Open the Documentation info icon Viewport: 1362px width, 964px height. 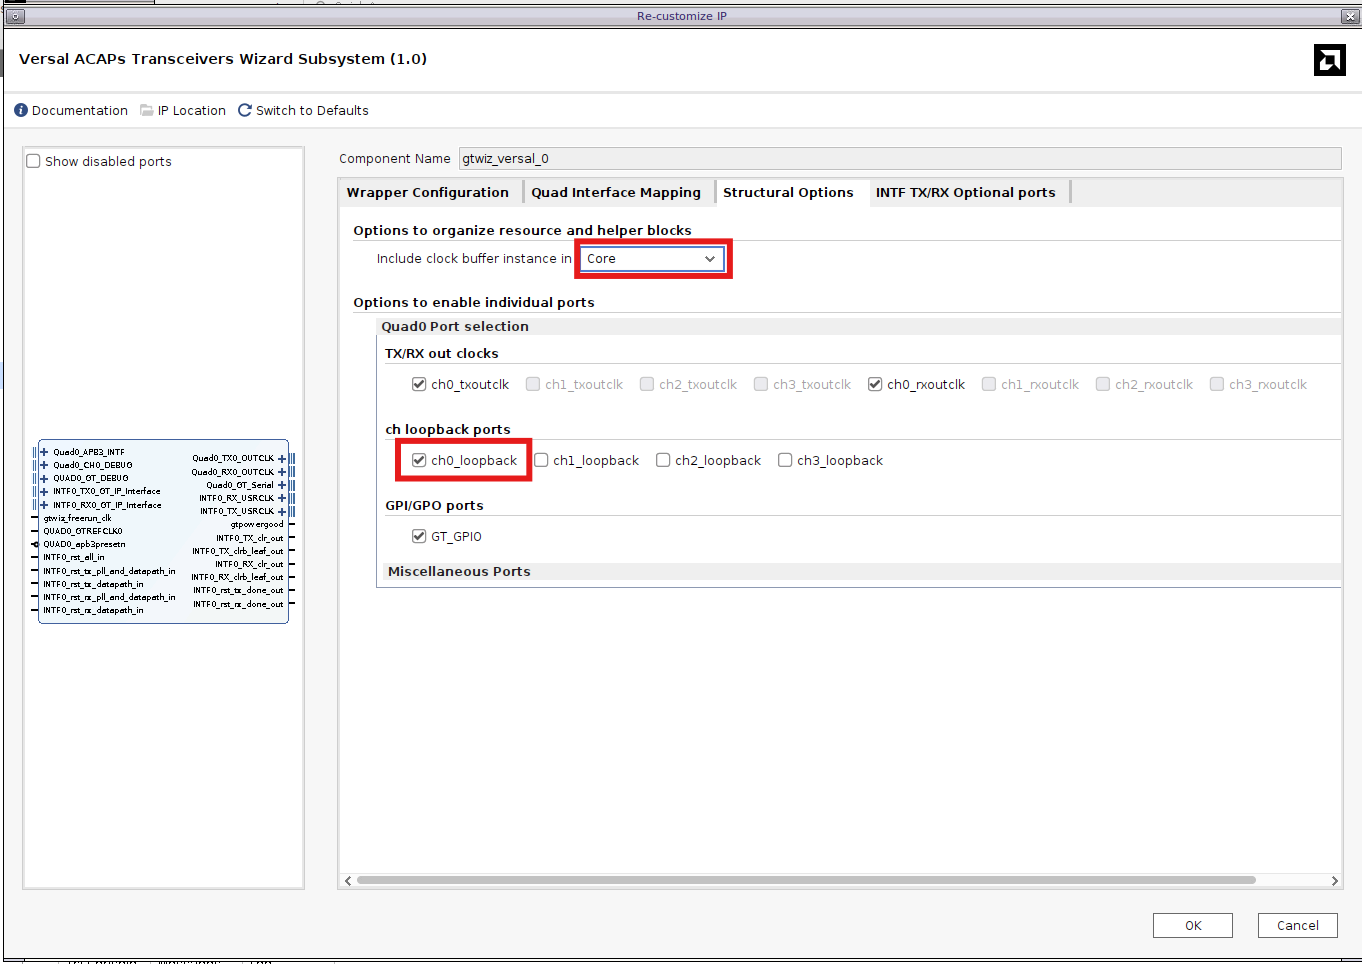pyautogui.click(x=21, y=111)
